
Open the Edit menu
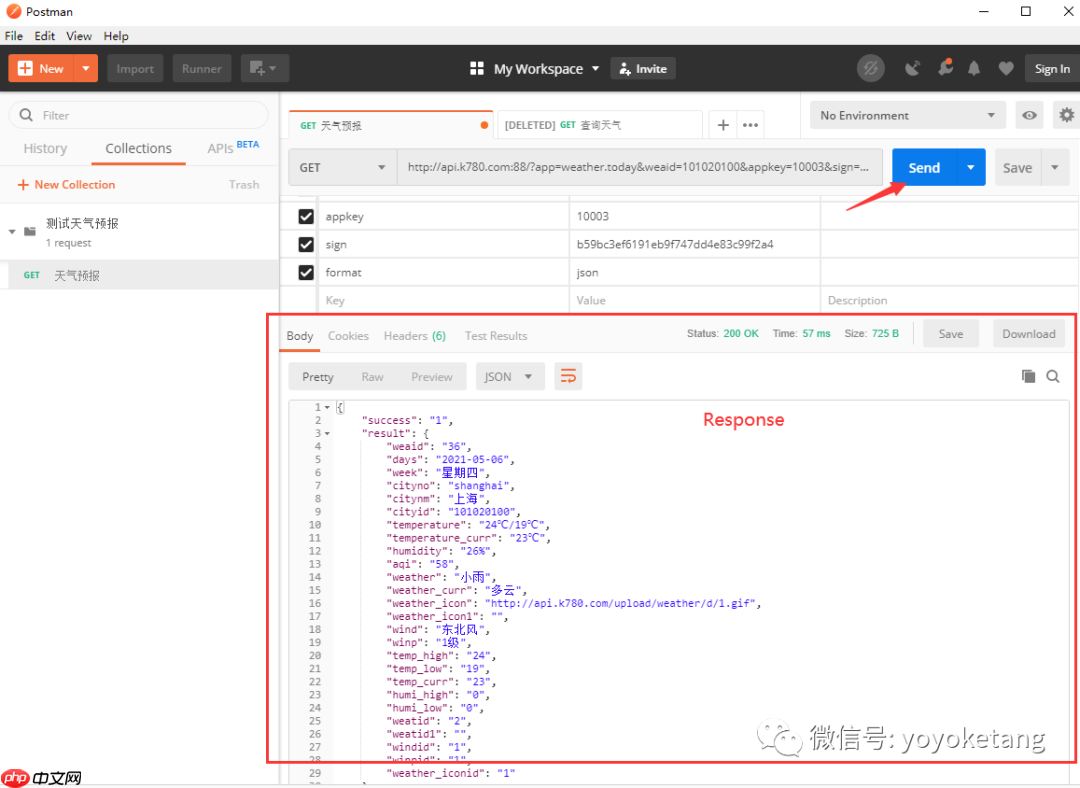tap(45, 36)
